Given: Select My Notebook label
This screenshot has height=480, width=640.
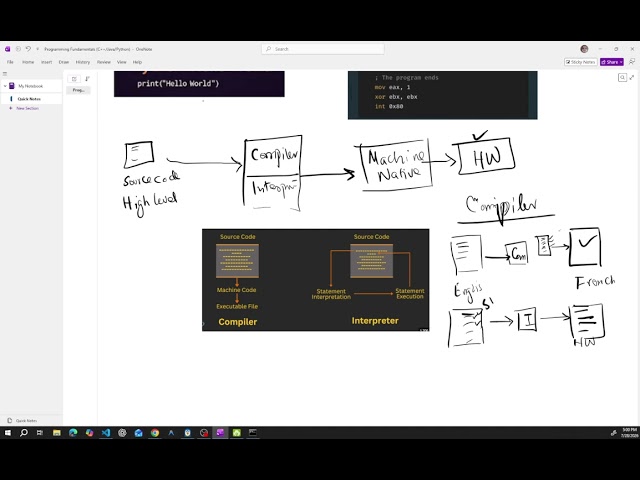Looking at the screenshot, I should 31,86.
